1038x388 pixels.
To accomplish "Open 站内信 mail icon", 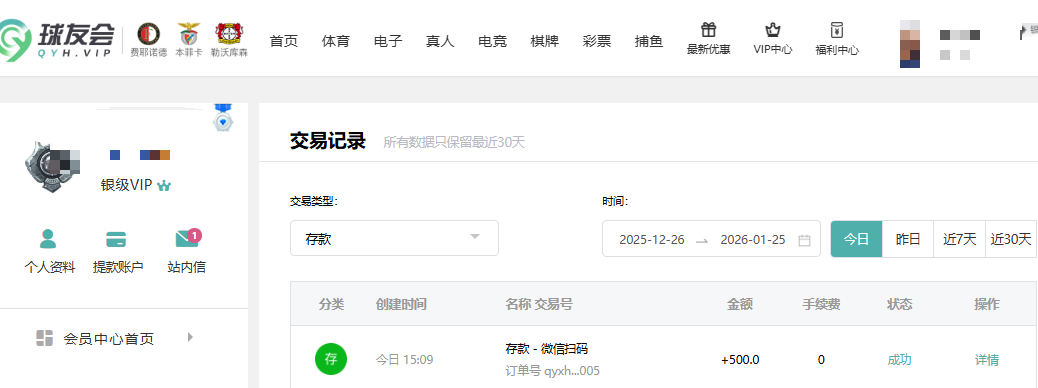I will (x=186, y=239).
